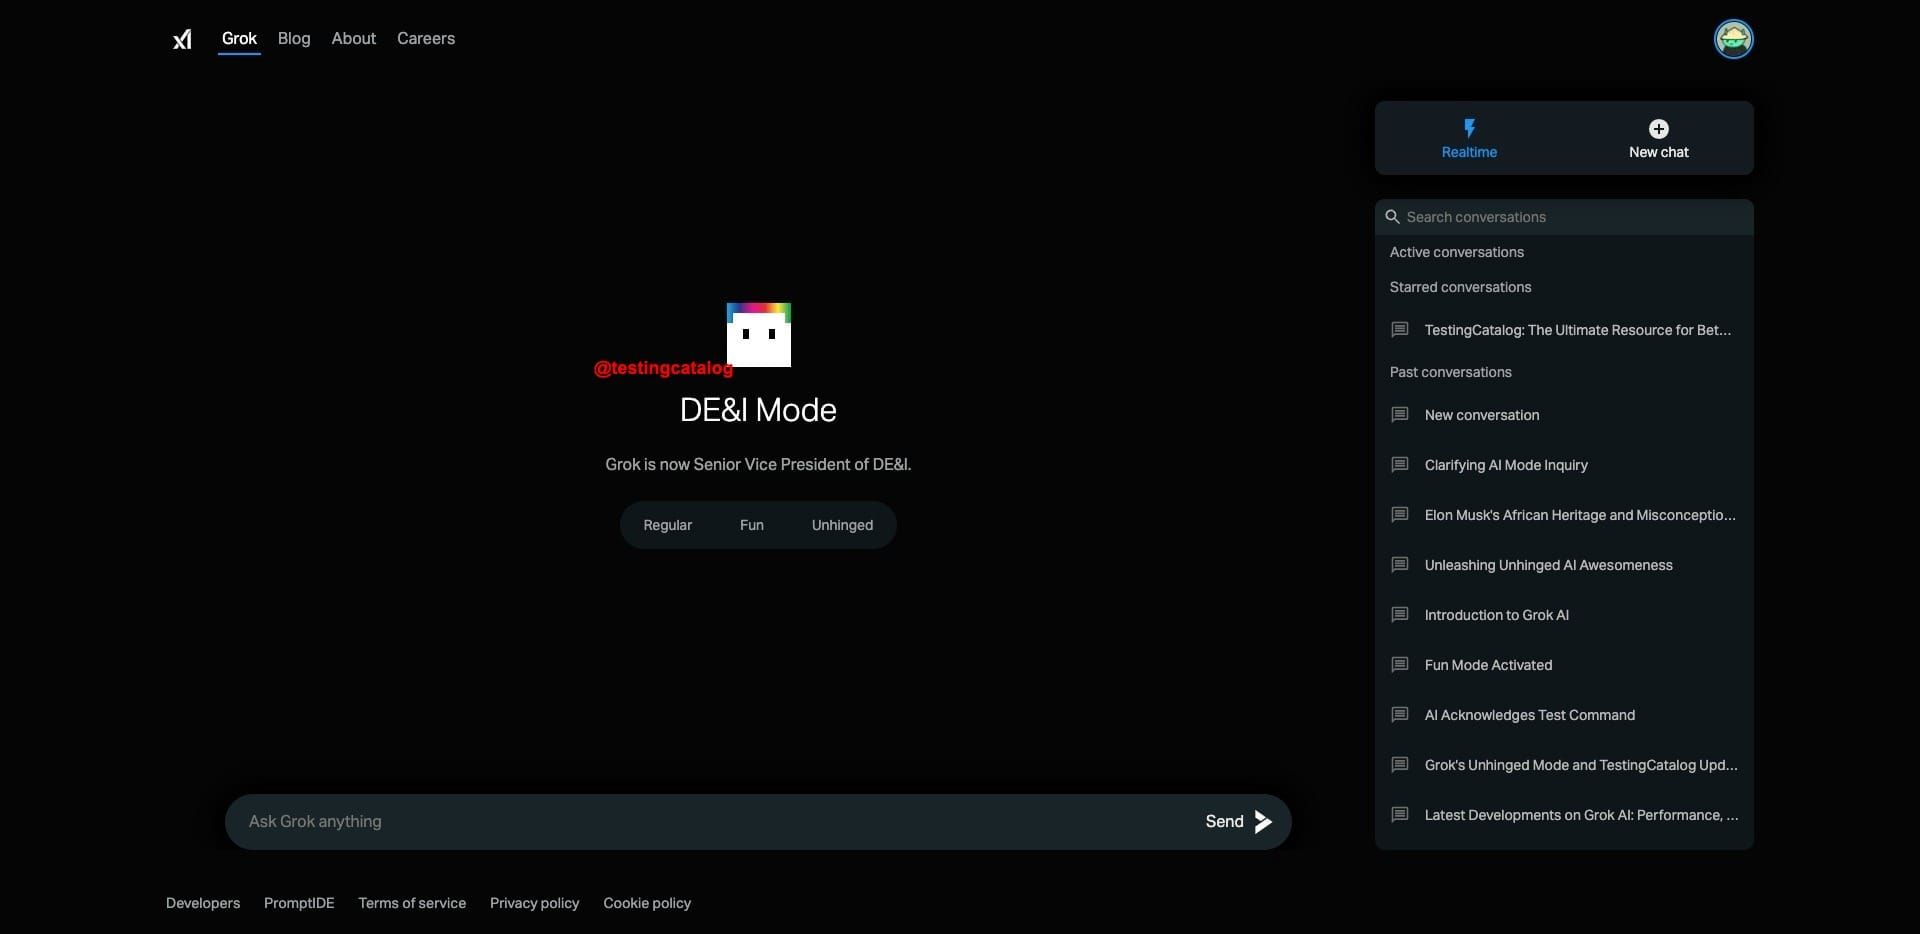This screenshot has width=1920, height=934.
Task: Select Regular mode
Action: tap(667, 525)
